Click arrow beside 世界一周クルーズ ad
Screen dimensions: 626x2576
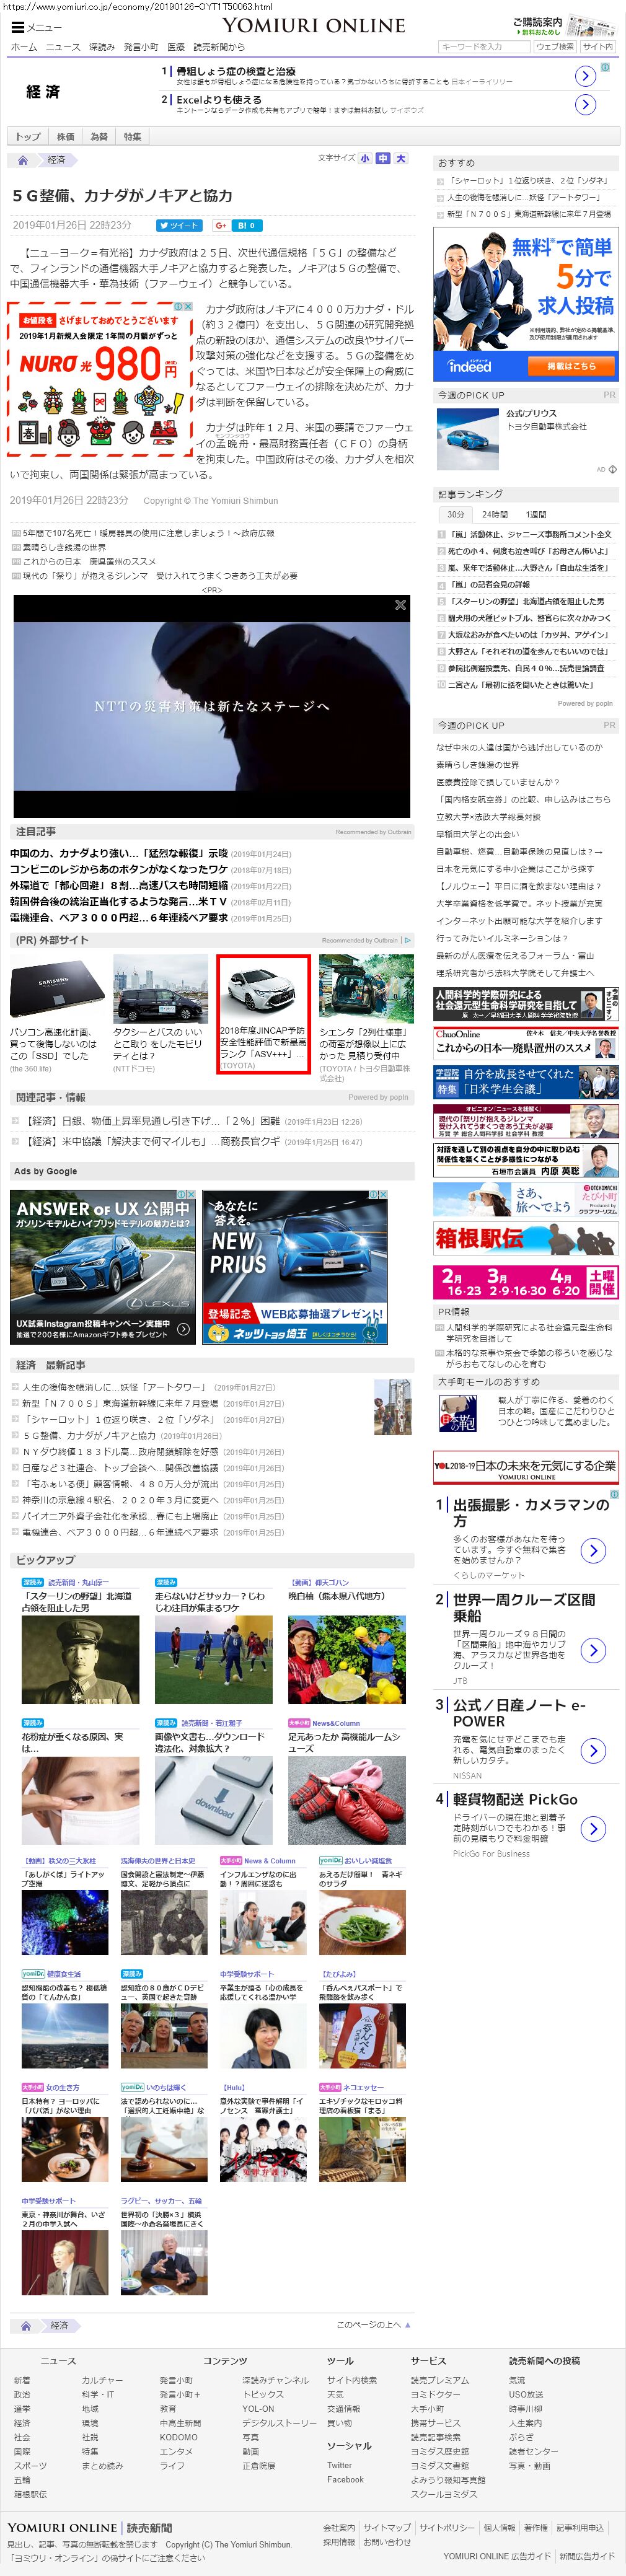pos(593,1650)
